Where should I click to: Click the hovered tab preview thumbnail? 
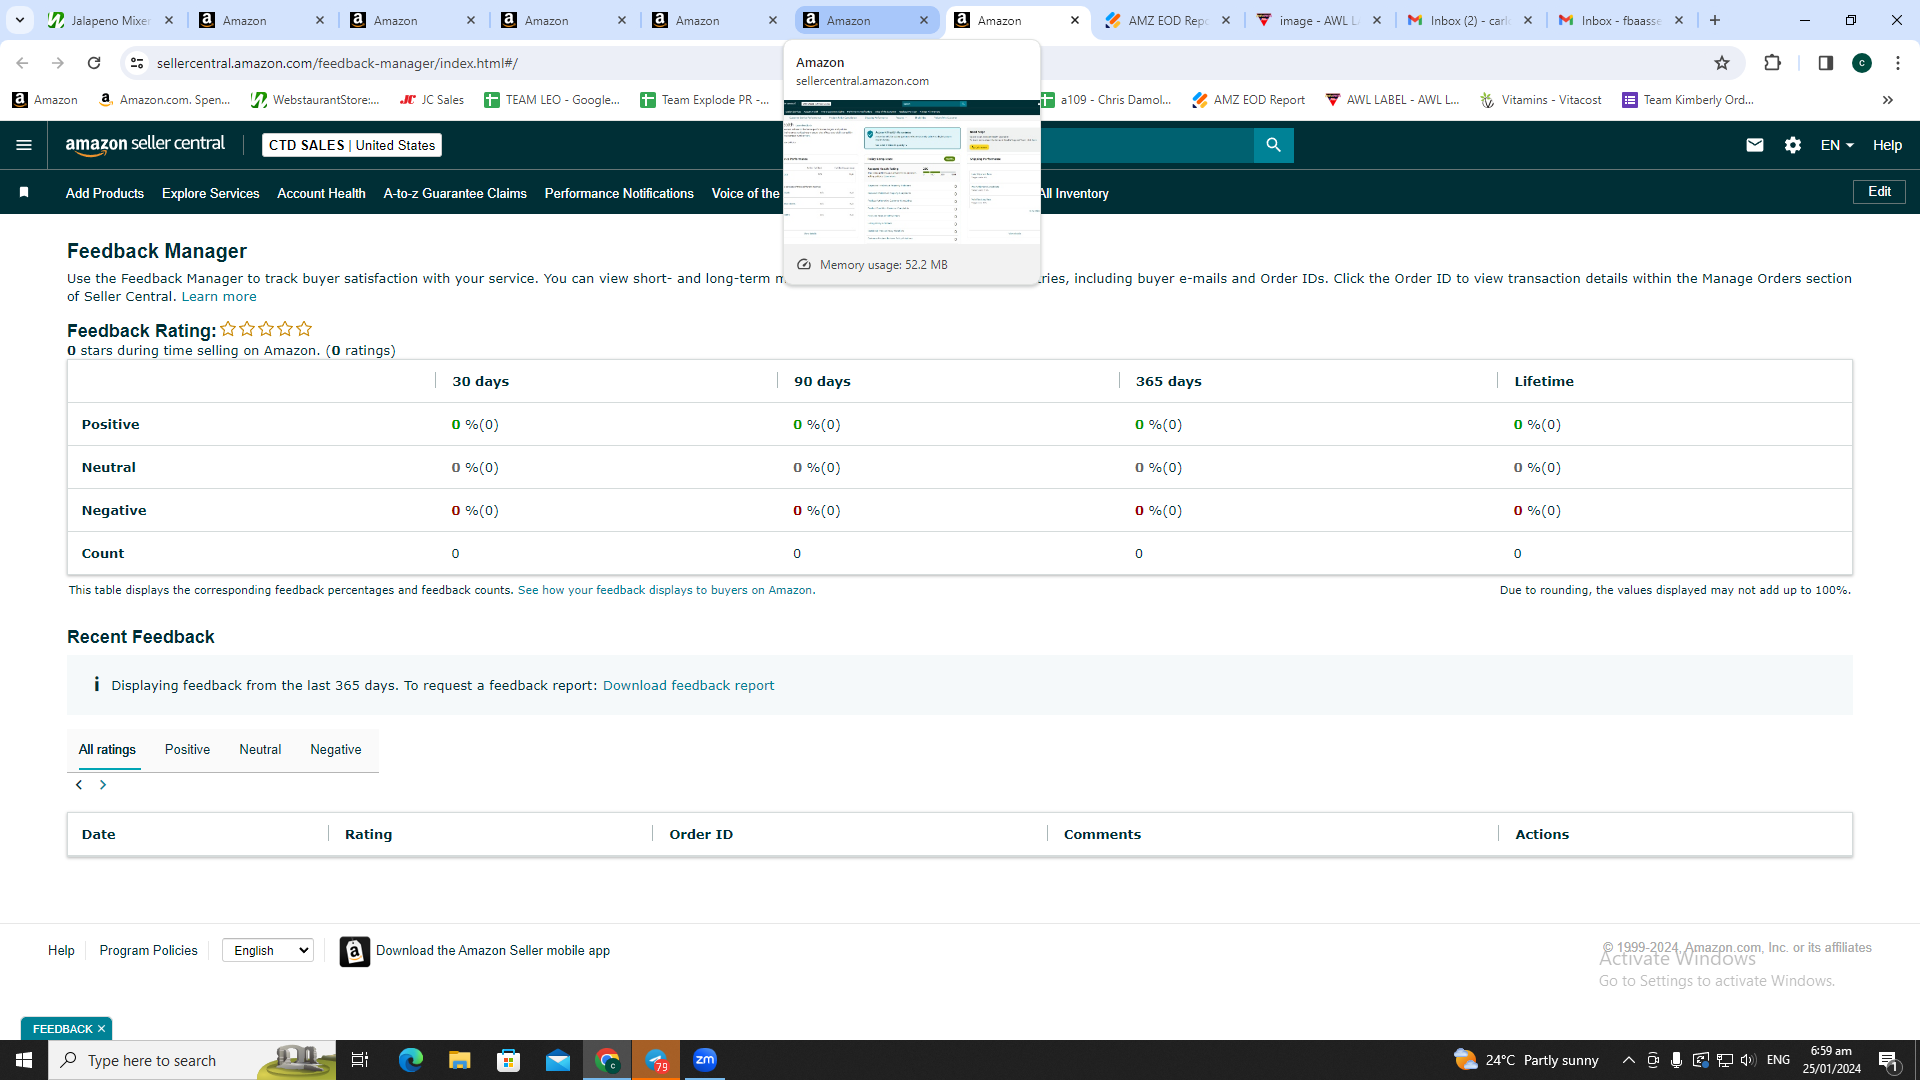911,171
